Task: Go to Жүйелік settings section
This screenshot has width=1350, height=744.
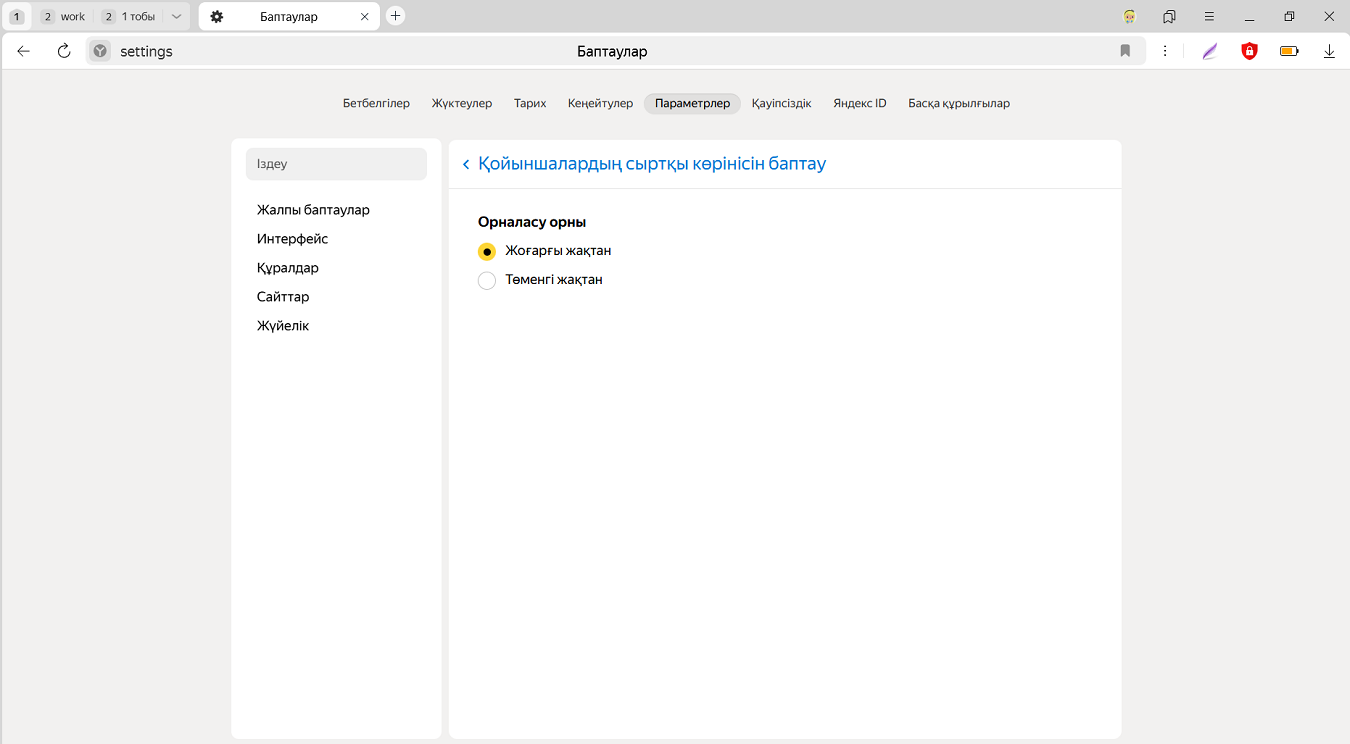Action: point(283,326)
